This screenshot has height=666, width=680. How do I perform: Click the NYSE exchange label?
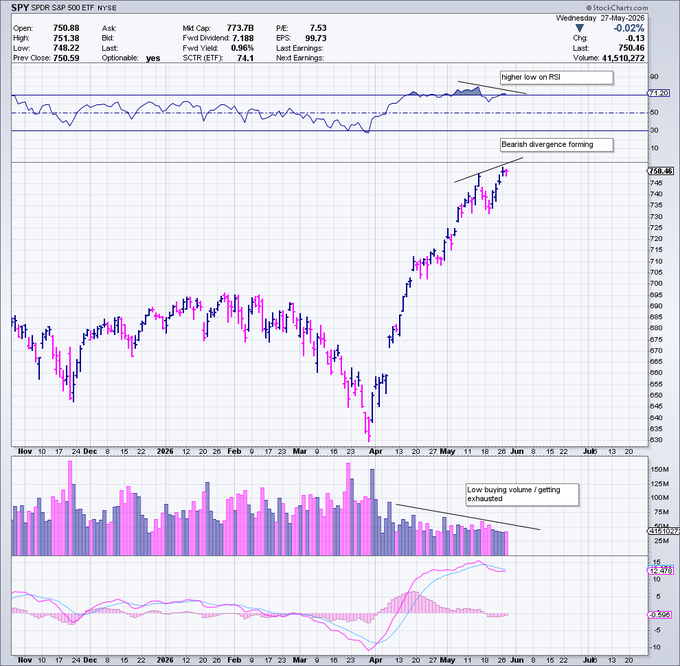tap(107, 8)
